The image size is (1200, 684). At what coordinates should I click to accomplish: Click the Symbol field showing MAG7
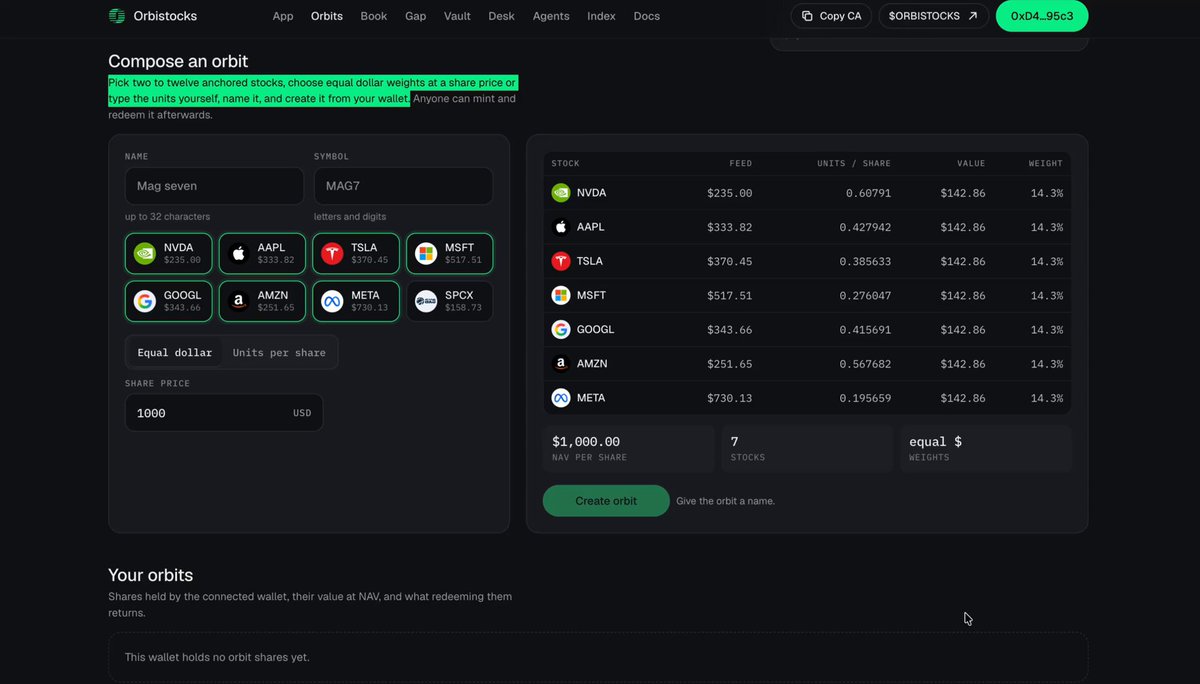point(403,186)
